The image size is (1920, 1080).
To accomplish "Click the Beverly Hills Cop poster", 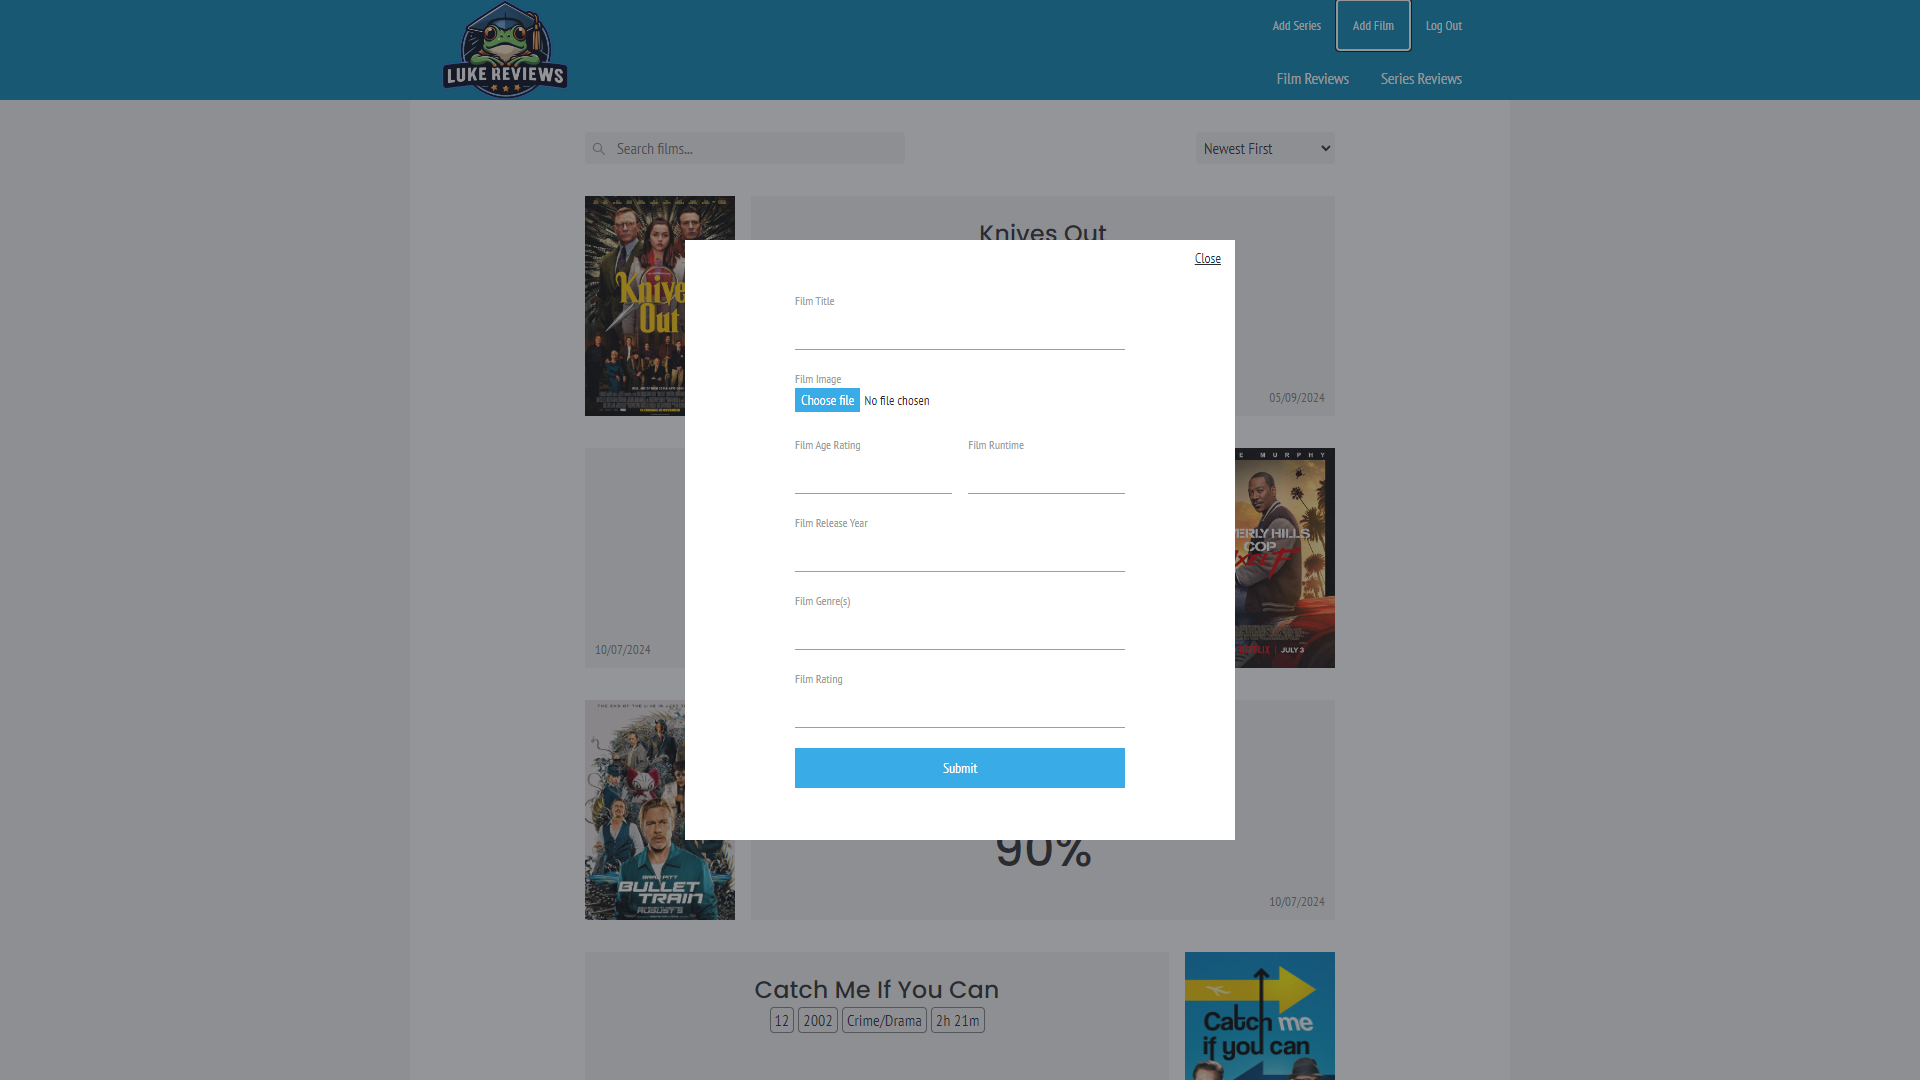I will pyautogui.click(x=1283, y=557).
